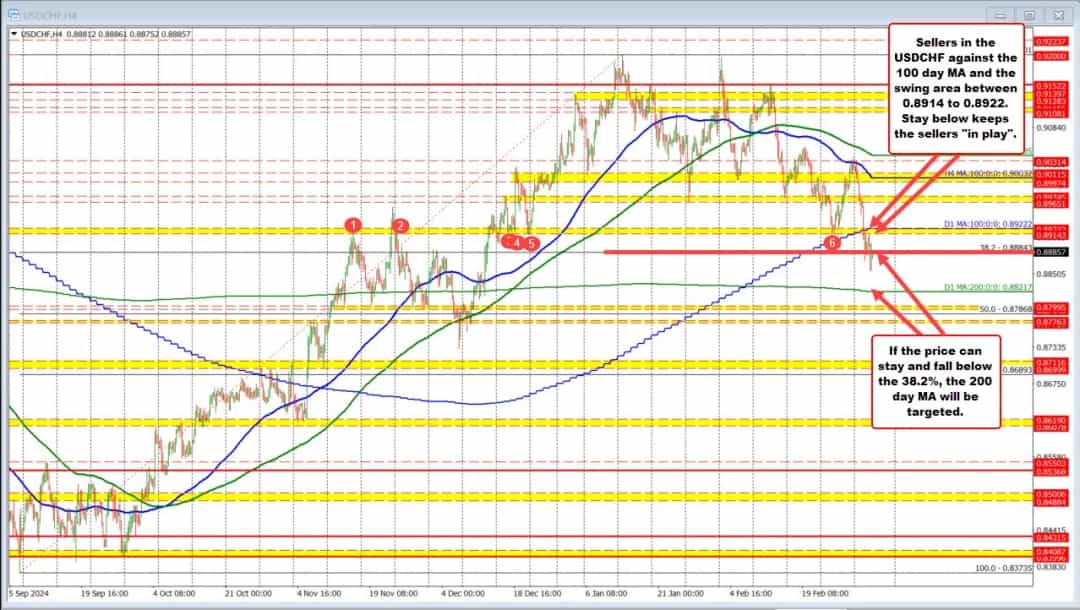The width and height of the screenshot is (1080, 610).
Task: Click the restore window icon in the title bar
Action: click(1029, 15)
